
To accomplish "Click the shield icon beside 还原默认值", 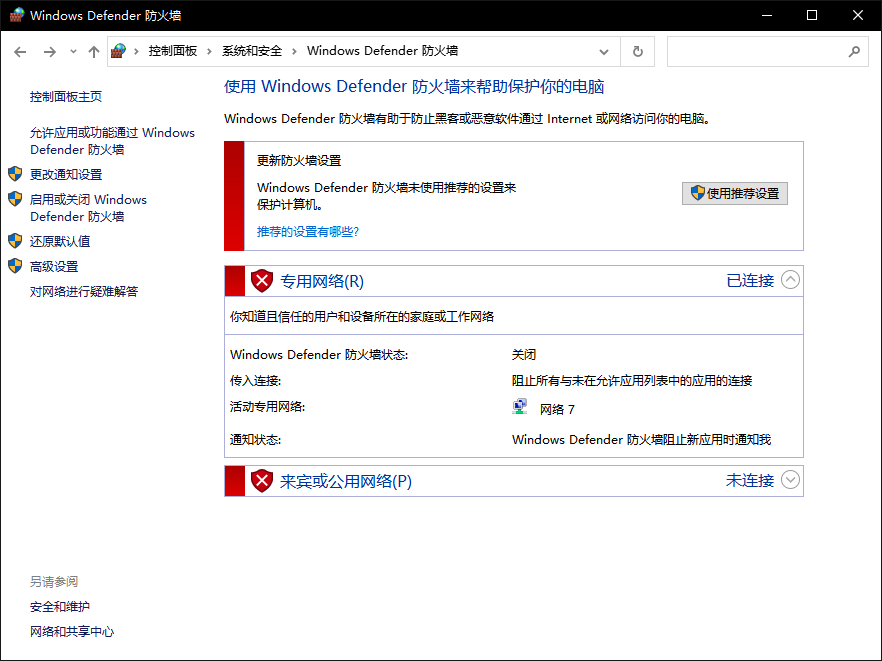I will coord(15,241).
